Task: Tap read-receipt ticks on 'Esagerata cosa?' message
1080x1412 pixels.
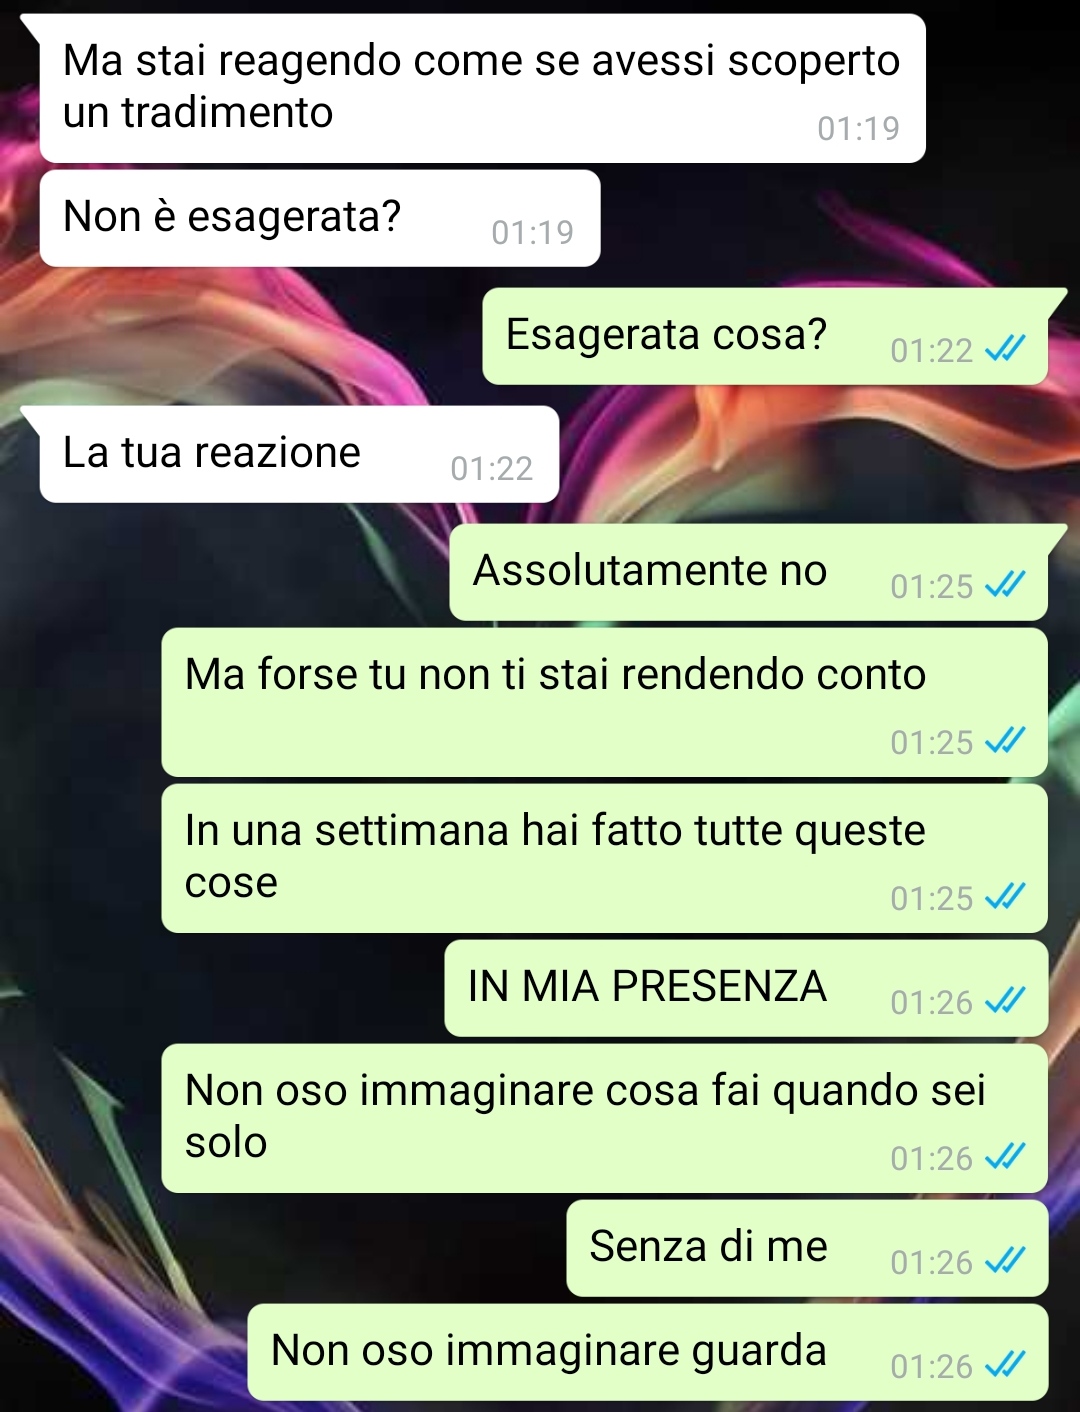Action: point(1005,349)
